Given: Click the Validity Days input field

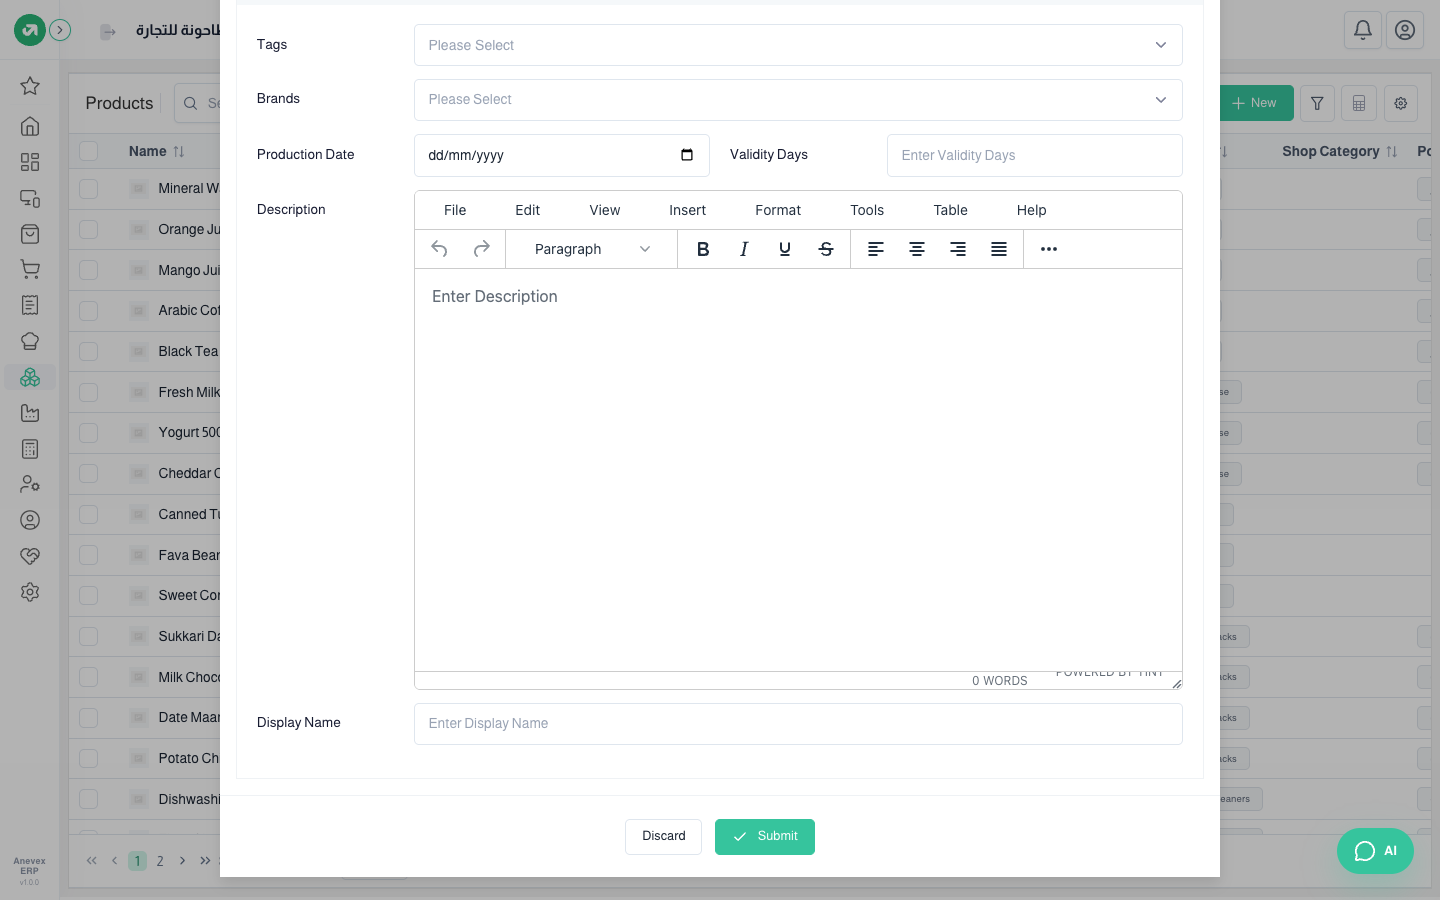Looking at the screenshot, I should (x=1034, y=155).
